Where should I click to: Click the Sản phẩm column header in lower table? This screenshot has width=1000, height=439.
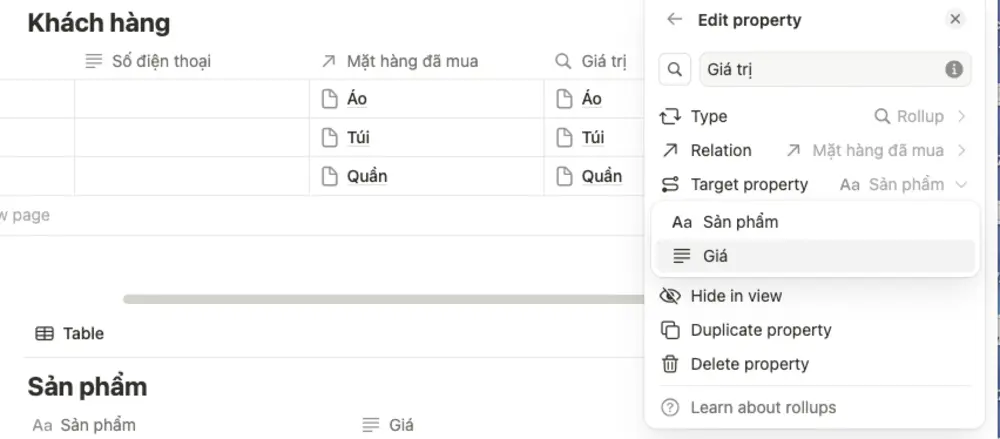pyautogui.click(x=84, y=424)
